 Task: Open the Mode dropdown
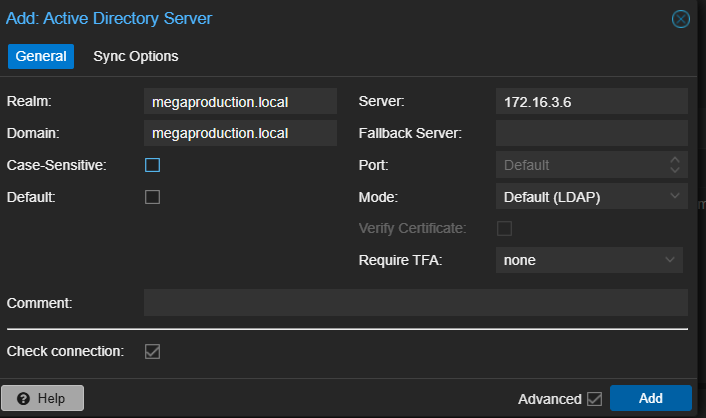tap(590, 197)
